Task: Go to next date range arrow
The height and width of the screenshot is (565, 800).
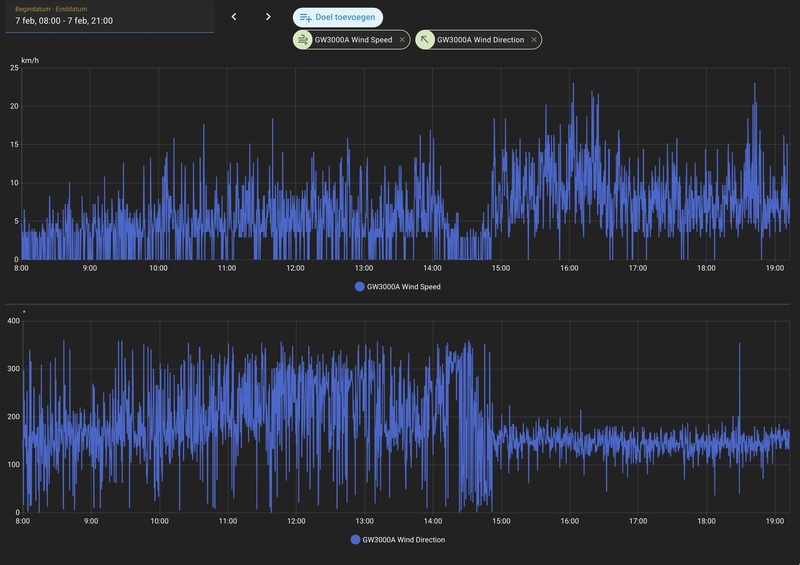Action: coord(268,17)
